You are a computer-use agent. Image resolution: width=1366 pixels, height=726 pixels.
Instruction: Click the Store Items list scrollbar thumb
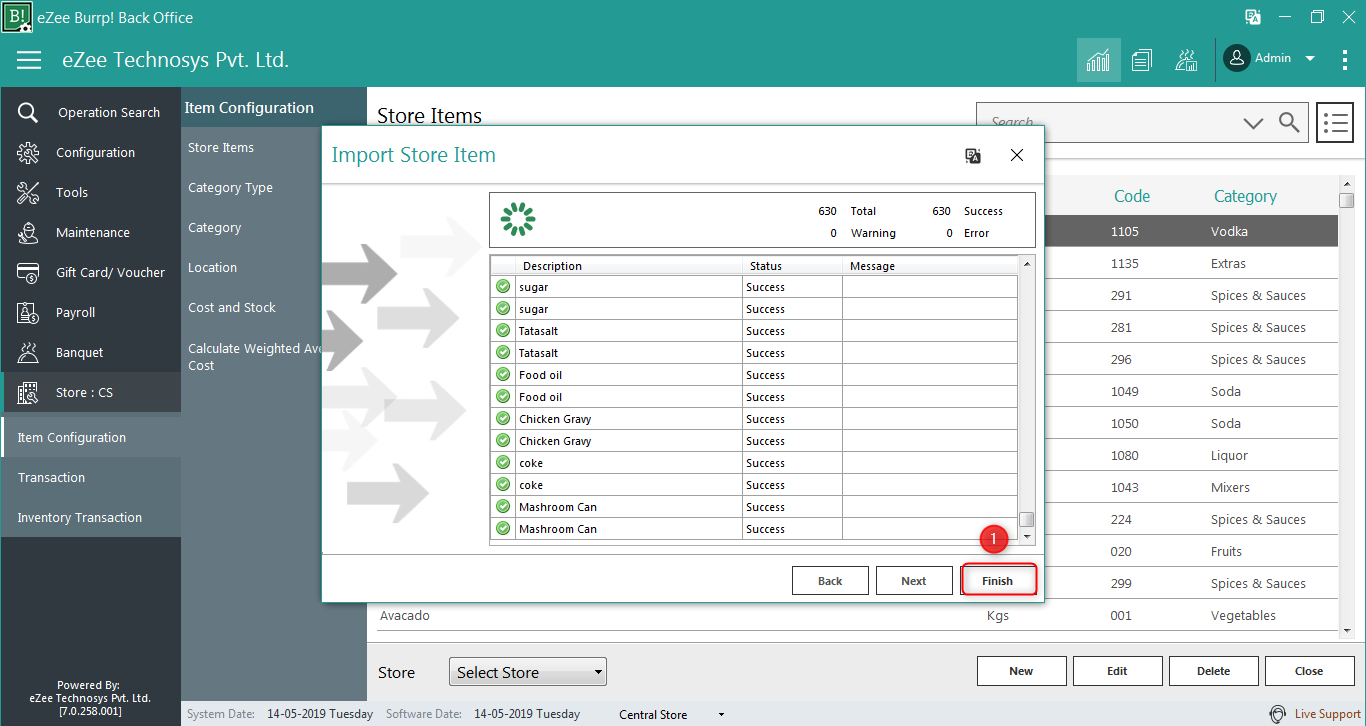click(x=1346, y=200)
